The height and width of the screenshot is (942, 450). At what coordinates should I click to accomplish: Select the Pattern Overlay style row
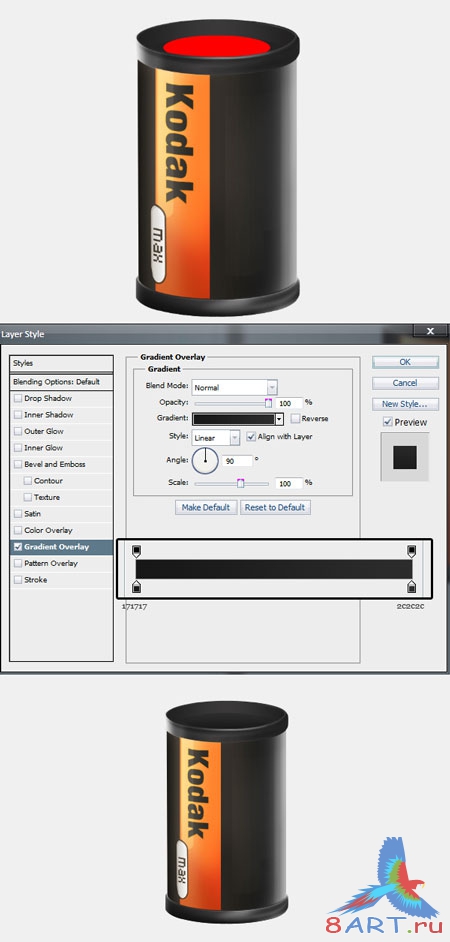click(x=61, y=564)
